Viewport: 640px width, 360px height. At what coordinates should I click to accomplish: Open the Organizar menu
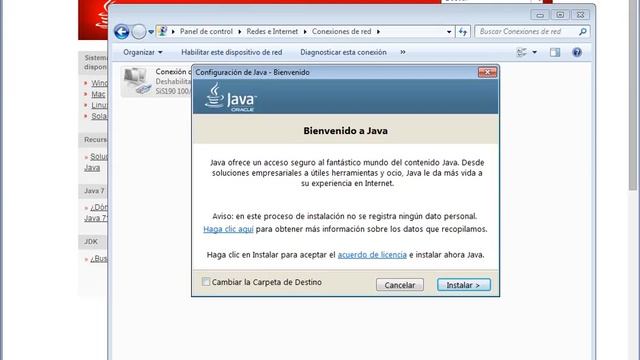[x=143, y=52]
